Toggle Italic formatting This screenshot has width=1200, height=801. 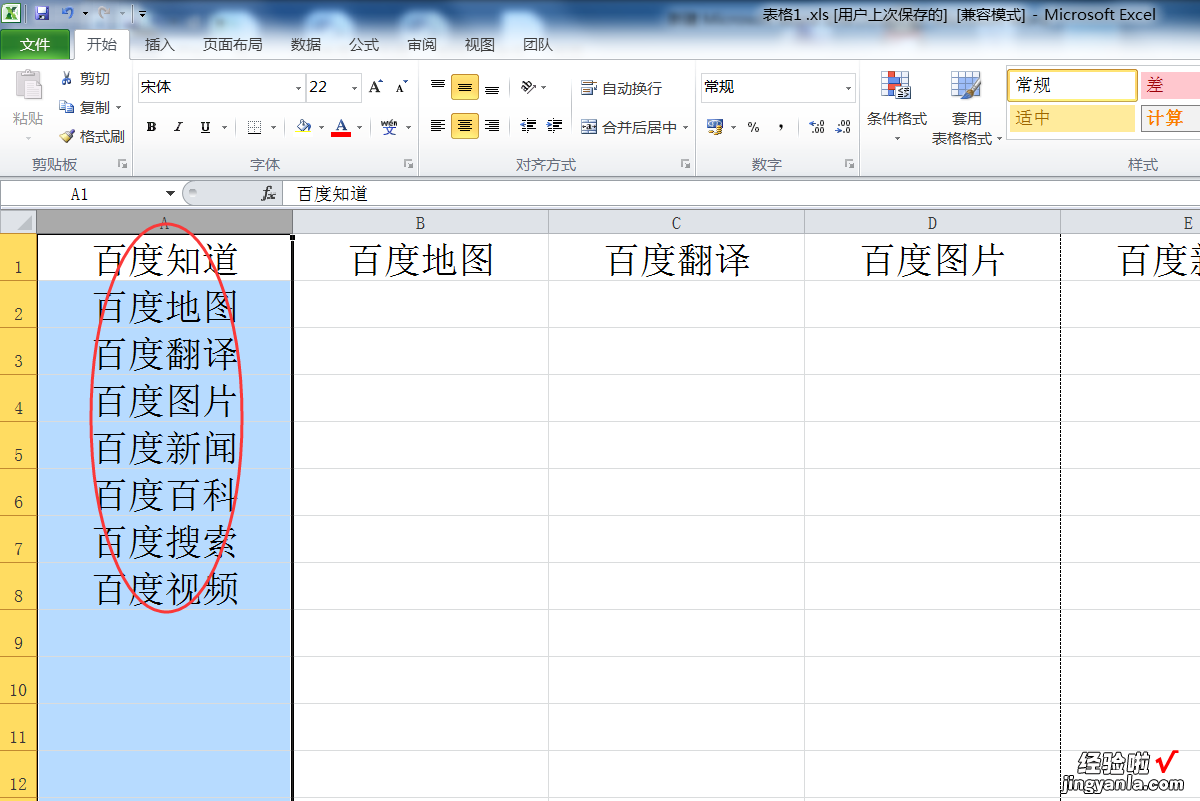[178, 127]
